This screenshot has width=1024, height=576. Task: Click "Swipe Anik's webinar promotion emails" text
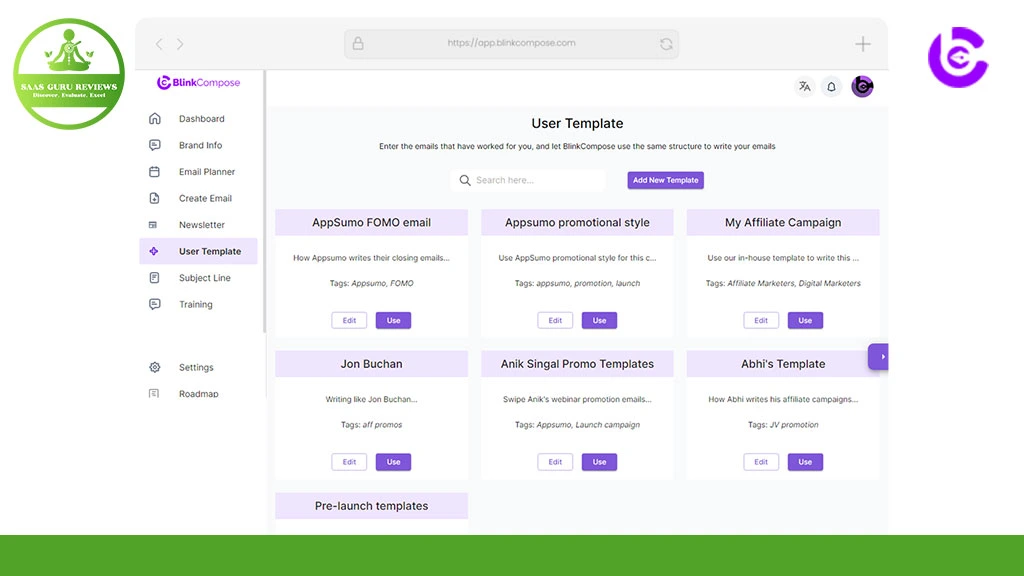coord(577,399)
